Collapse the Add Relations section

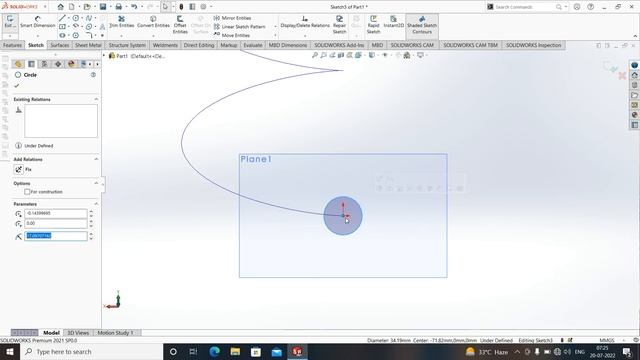[96, 159]
